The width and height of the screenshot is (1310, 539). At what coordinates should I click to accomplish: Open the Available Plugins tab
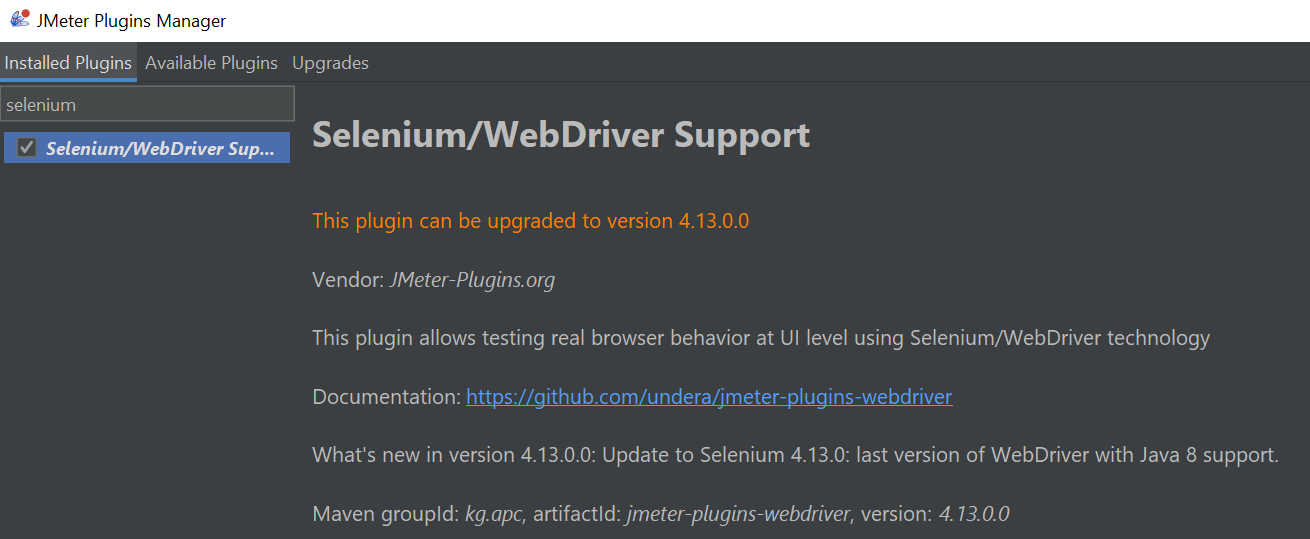click(211, 63)
